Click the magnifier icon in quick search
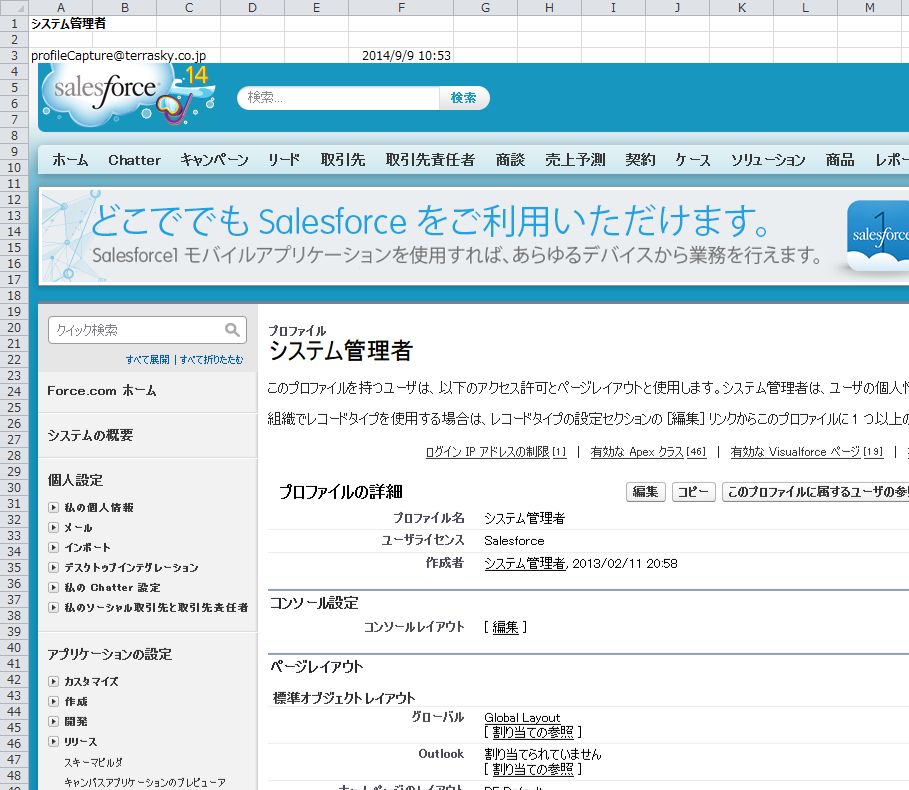 [232, 330]
